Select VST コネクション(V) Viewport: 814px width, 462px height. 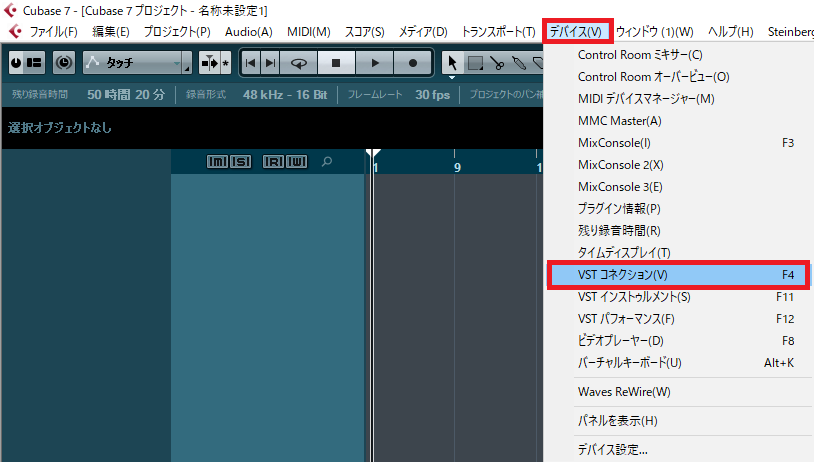[678, 275]
